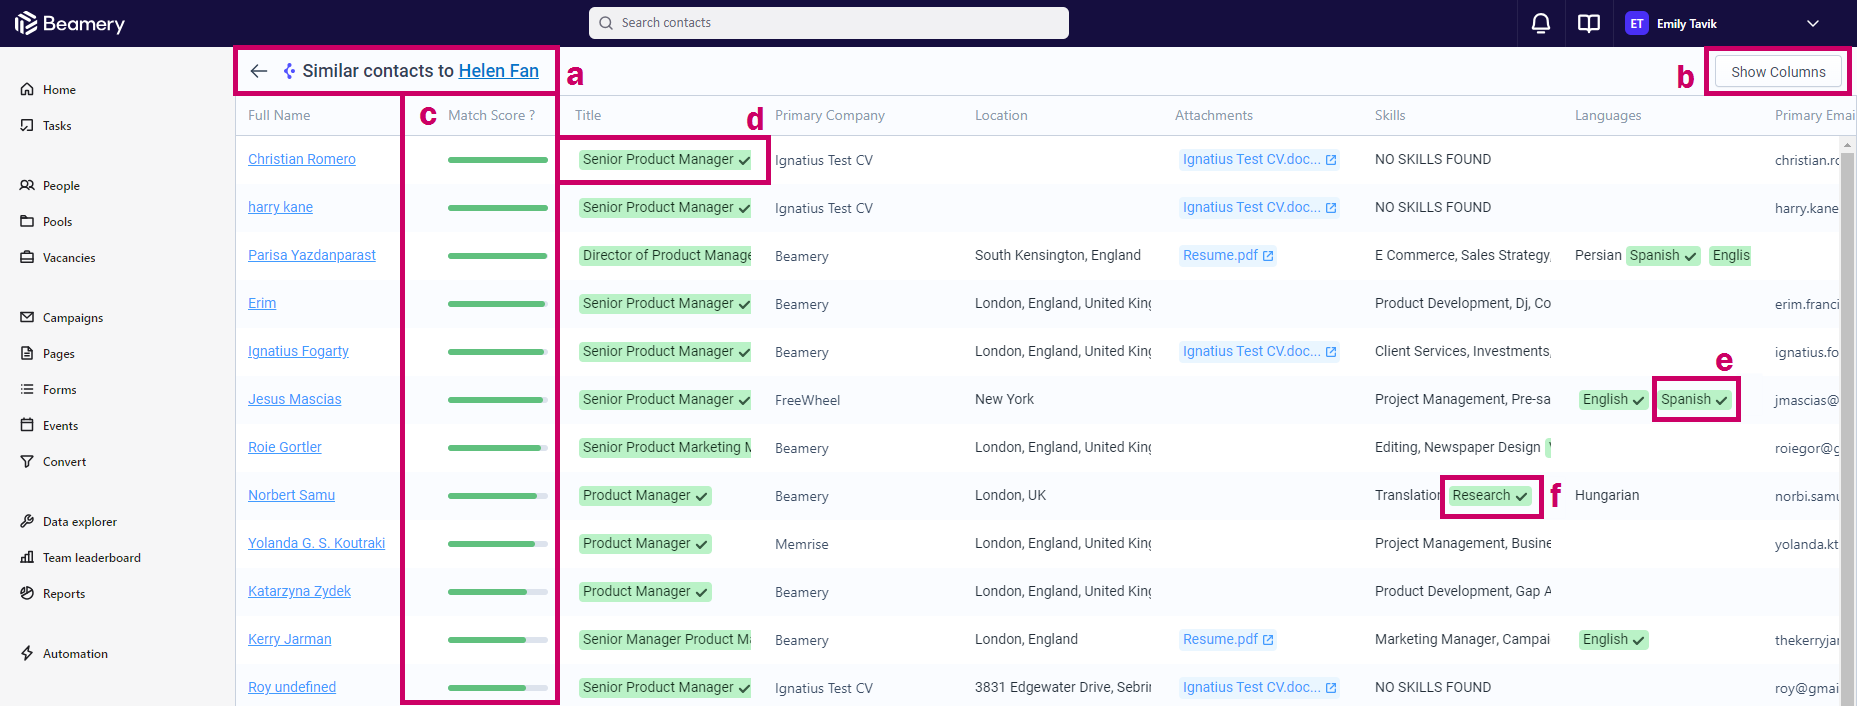Image resolution: width=1857 pixels, height=706 pixels.
Task: Click the Languages column header
Action: tap(1608, 115)
